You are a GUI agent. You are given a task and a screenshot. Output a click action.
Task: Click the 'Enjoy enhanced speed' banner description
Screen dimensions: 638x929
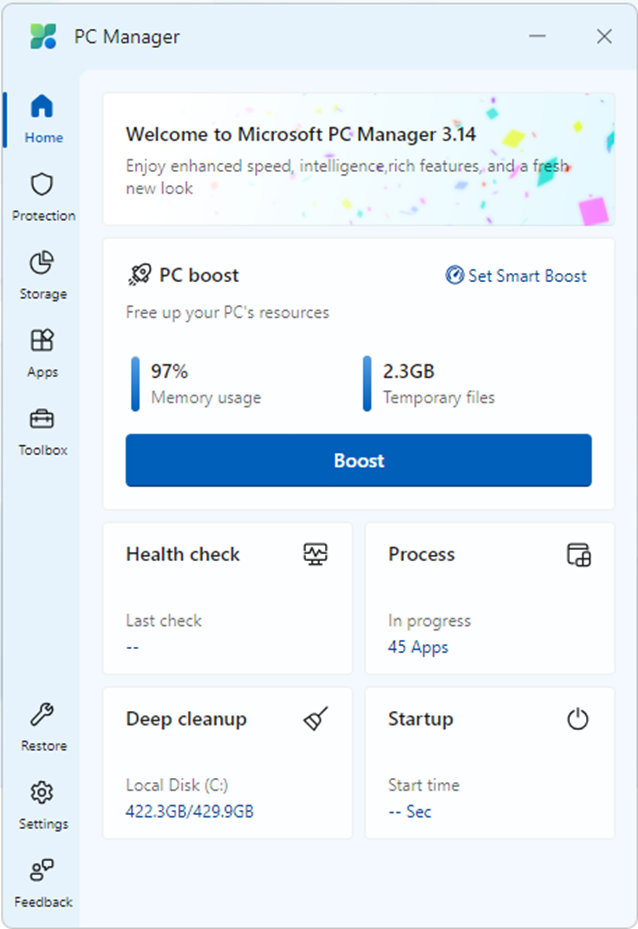pyautogui.click(x=347, y=177)
